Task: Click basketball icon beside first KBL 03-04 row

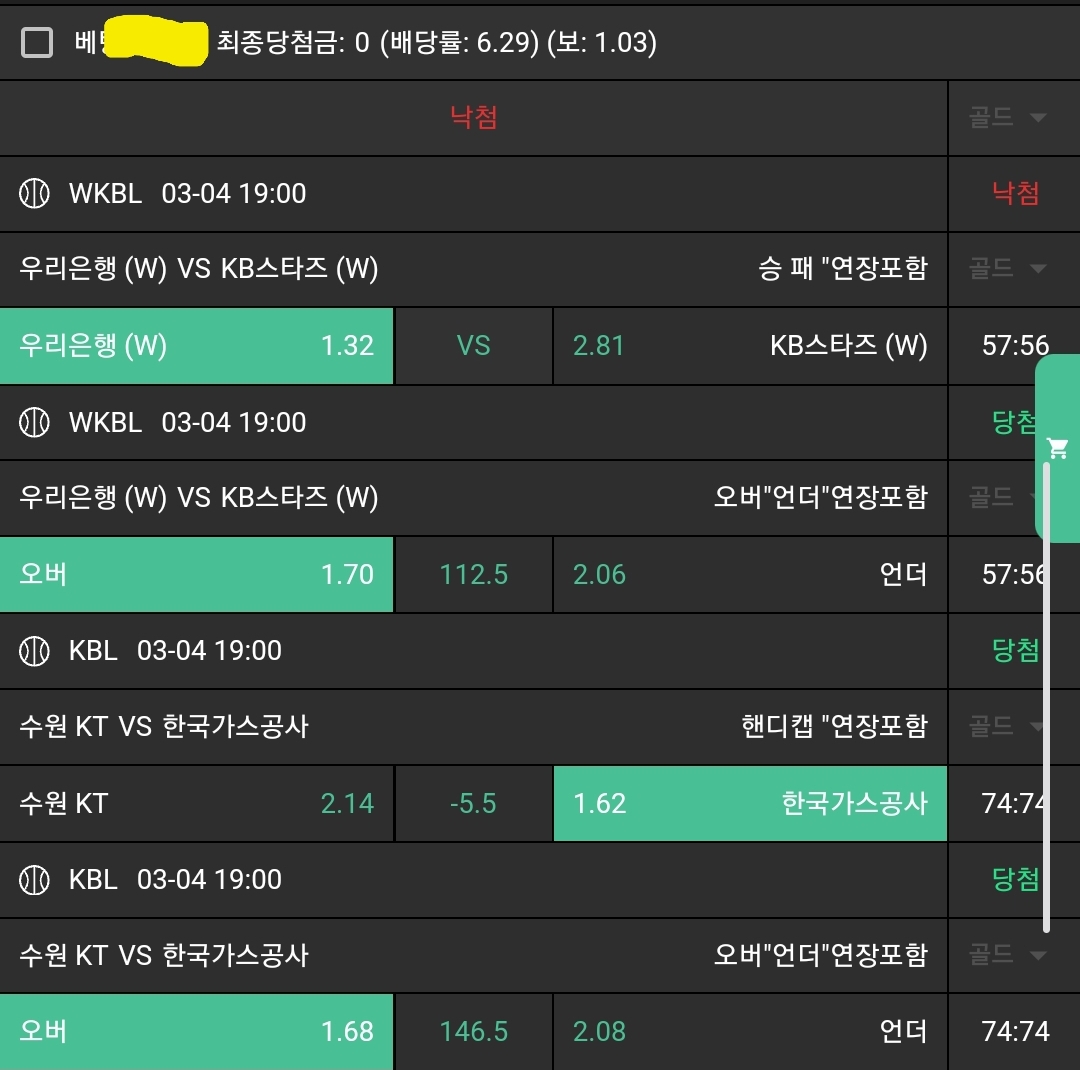Action: [x=35, y=651]
